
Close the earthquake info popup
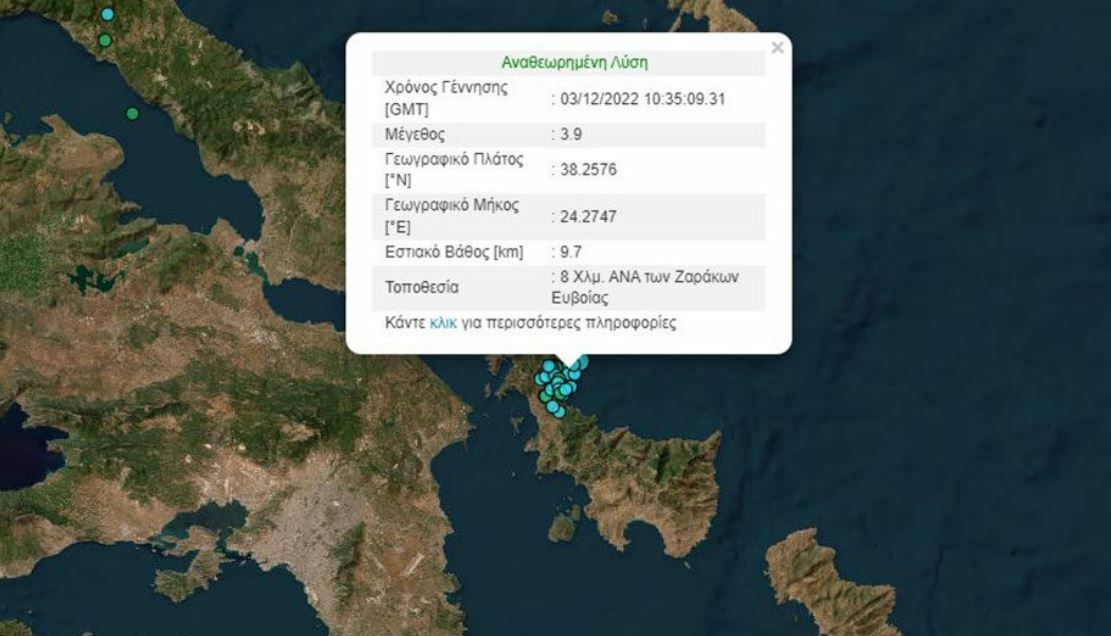[x=777, y=47]
